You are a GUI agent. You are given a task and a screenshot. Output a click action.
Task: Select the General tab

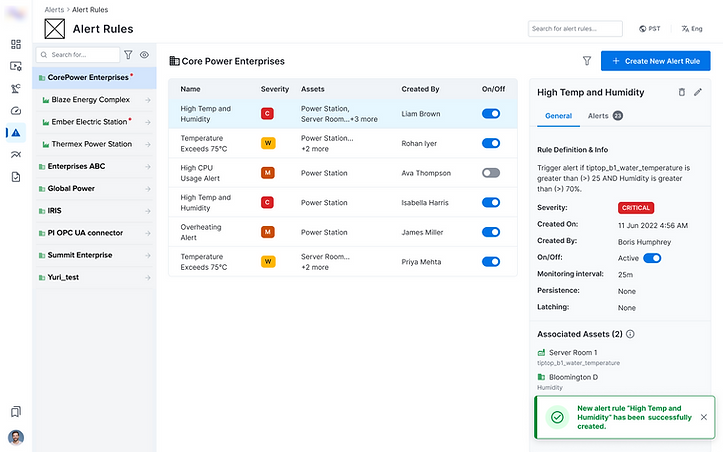pos(558,117)
